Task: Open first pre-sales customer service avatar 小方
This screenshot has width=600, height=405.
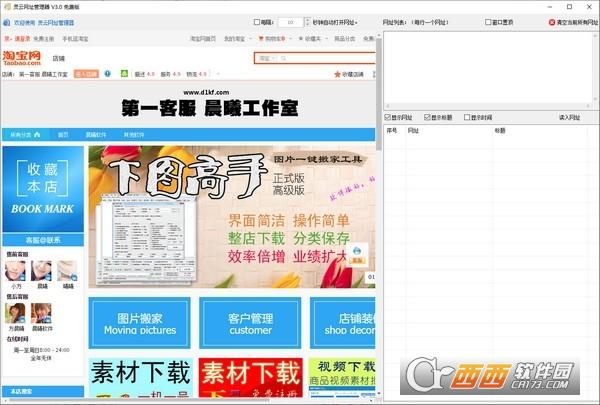Action: [x=15, y=271]
